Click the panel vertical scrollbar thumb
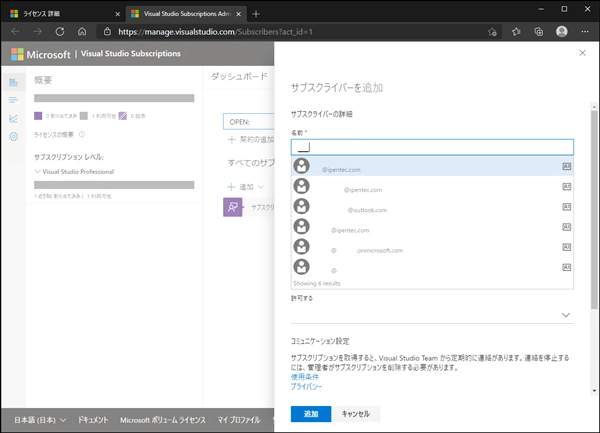Image resolution: width=600 pixels, height=433 pixels. pyautogui.click(x=594, y=210)
